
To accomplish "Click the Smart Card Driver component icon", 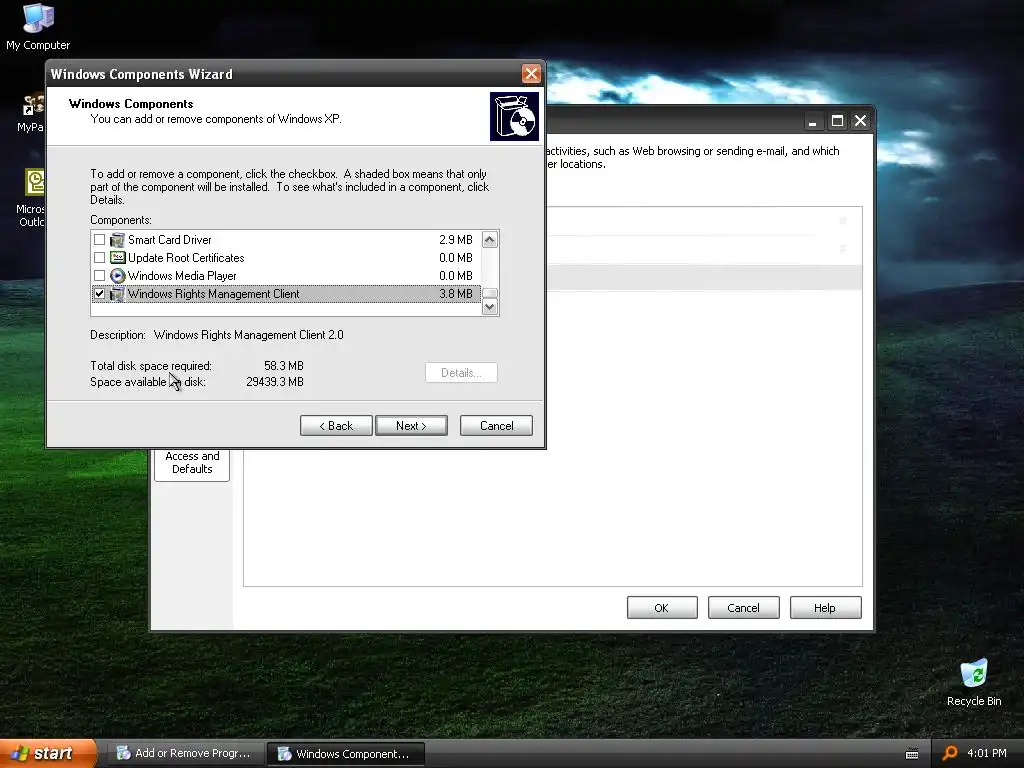I will pyautogui.click(x=118, y=240).
